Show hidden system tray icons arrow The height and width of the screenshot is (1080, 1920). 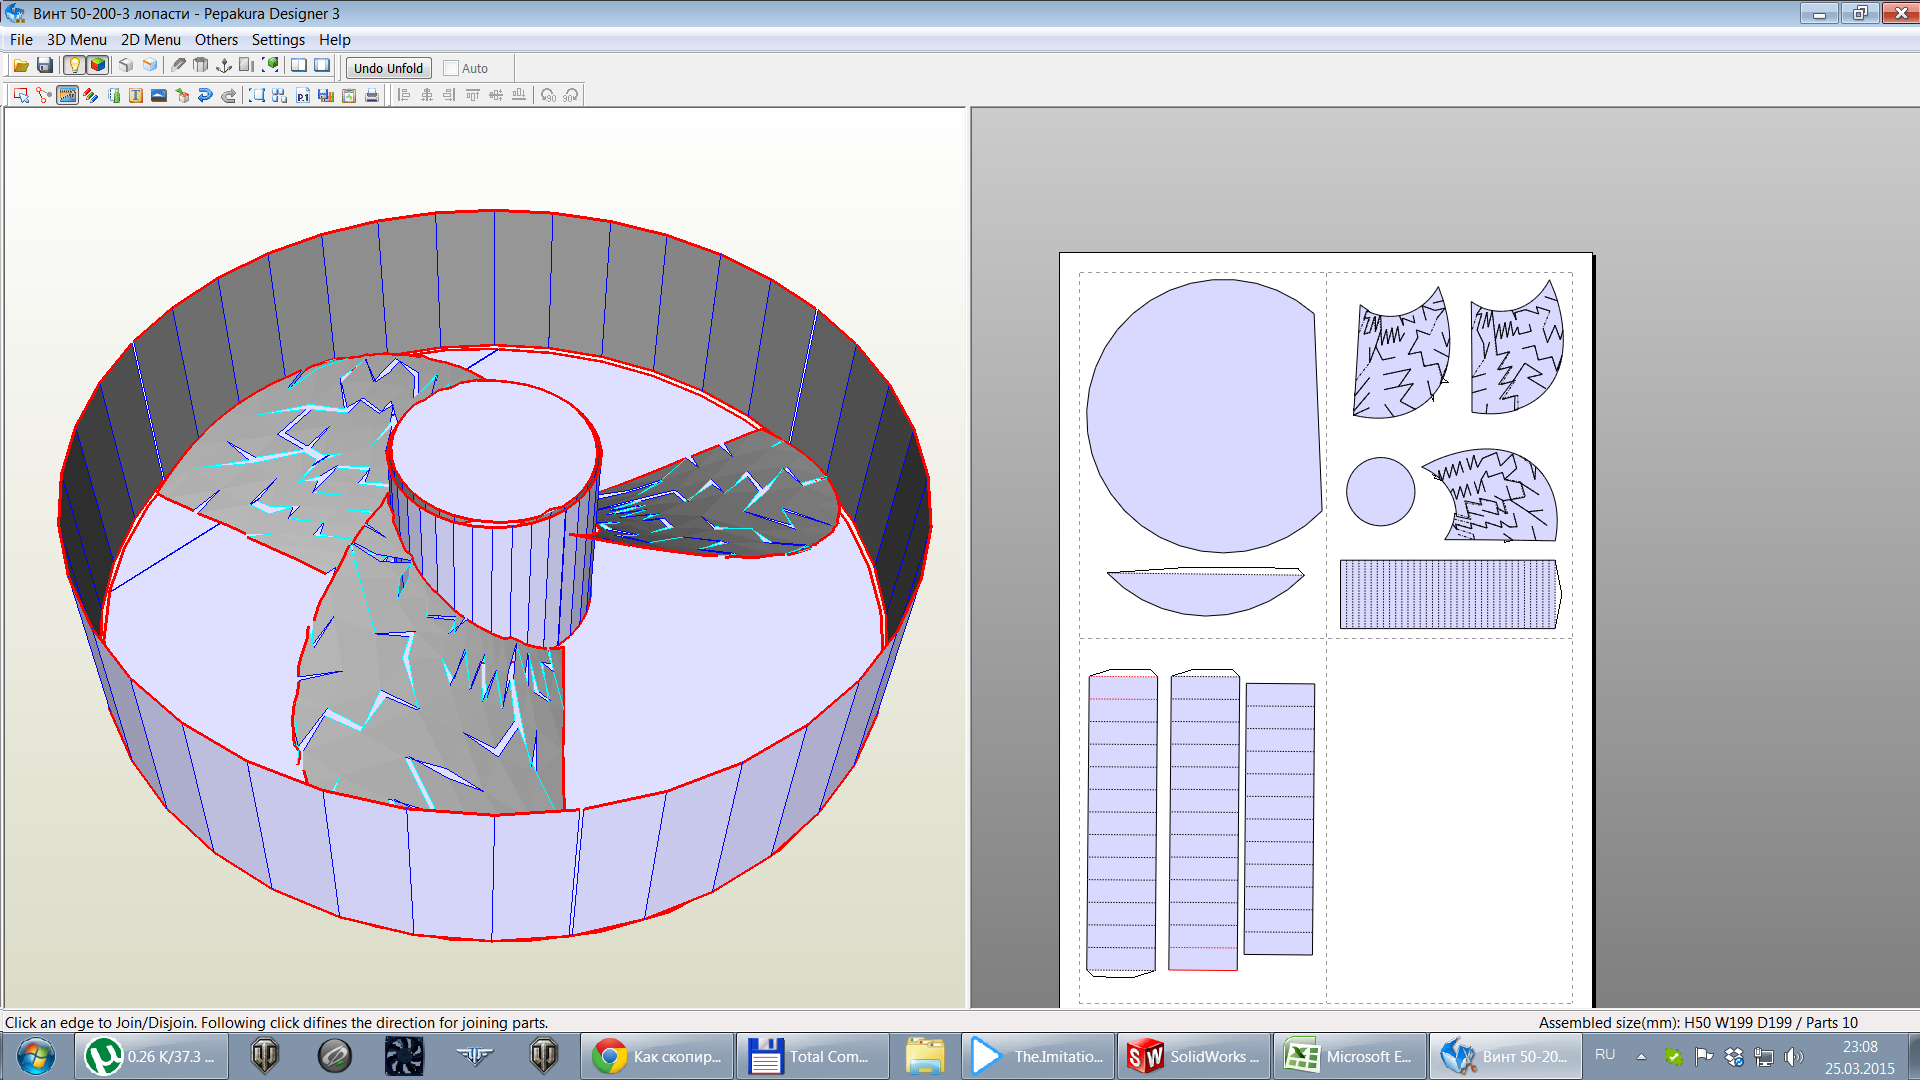(x=1641, y=1057)
